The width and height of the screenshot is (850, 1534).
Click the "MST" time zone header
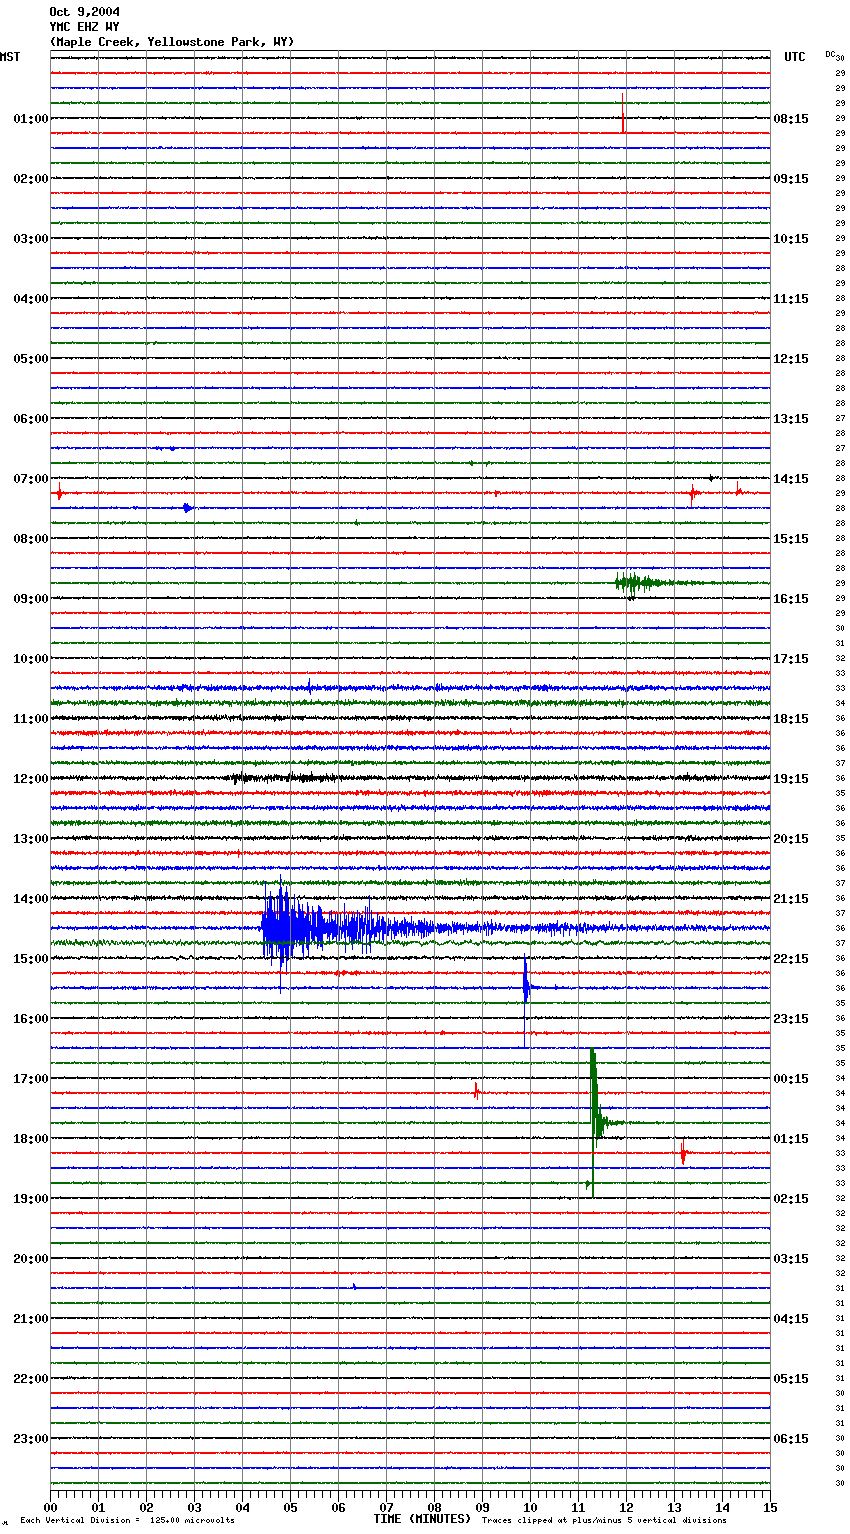coord(10,57)
